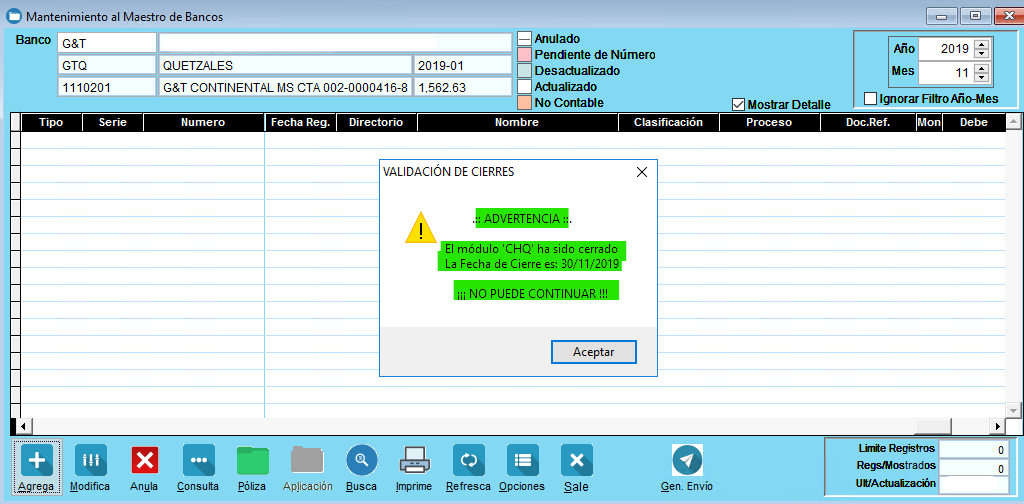Click the Busca search icon

click(361, 460)
